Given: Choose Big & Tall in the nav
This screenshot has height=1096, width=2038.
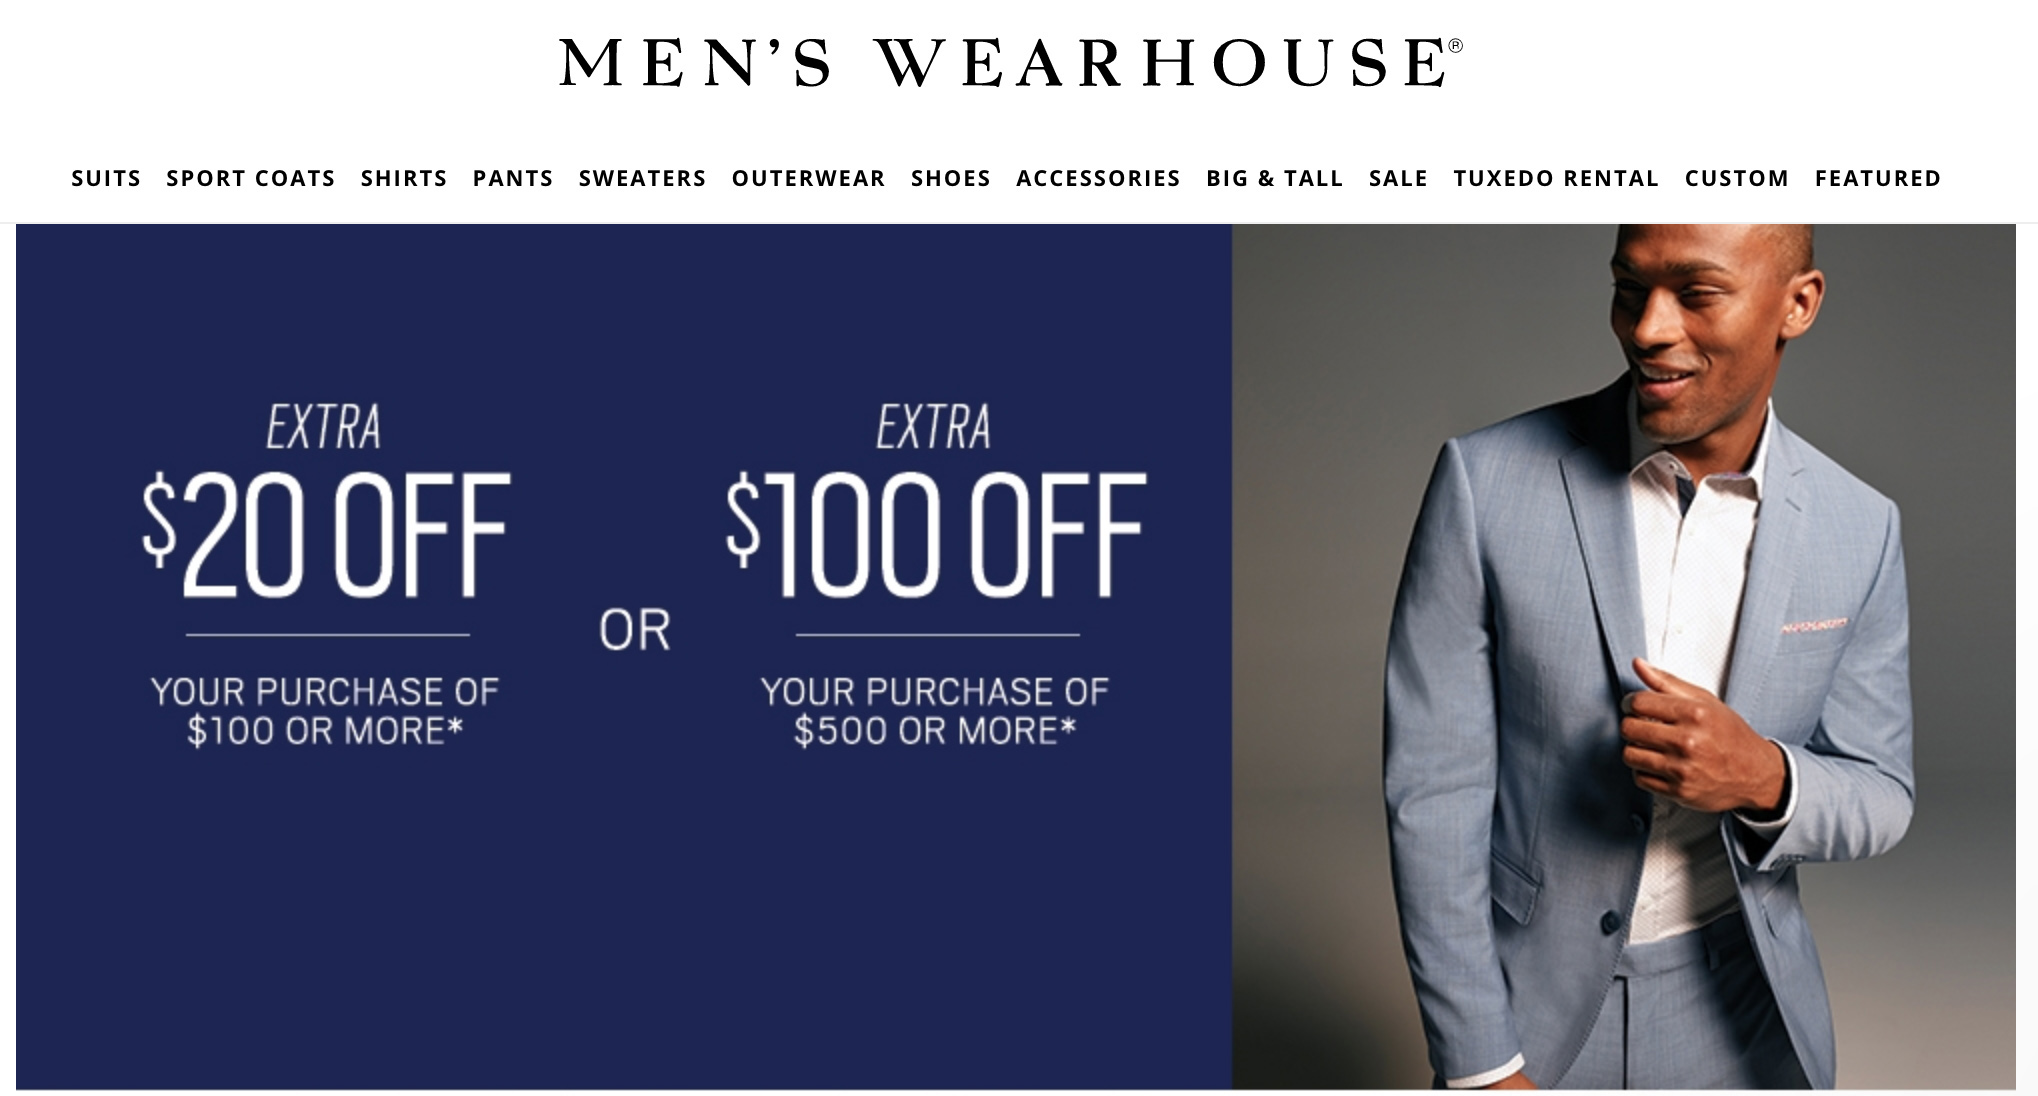Looking at the screenshot, I should (x=1274, y=178).
